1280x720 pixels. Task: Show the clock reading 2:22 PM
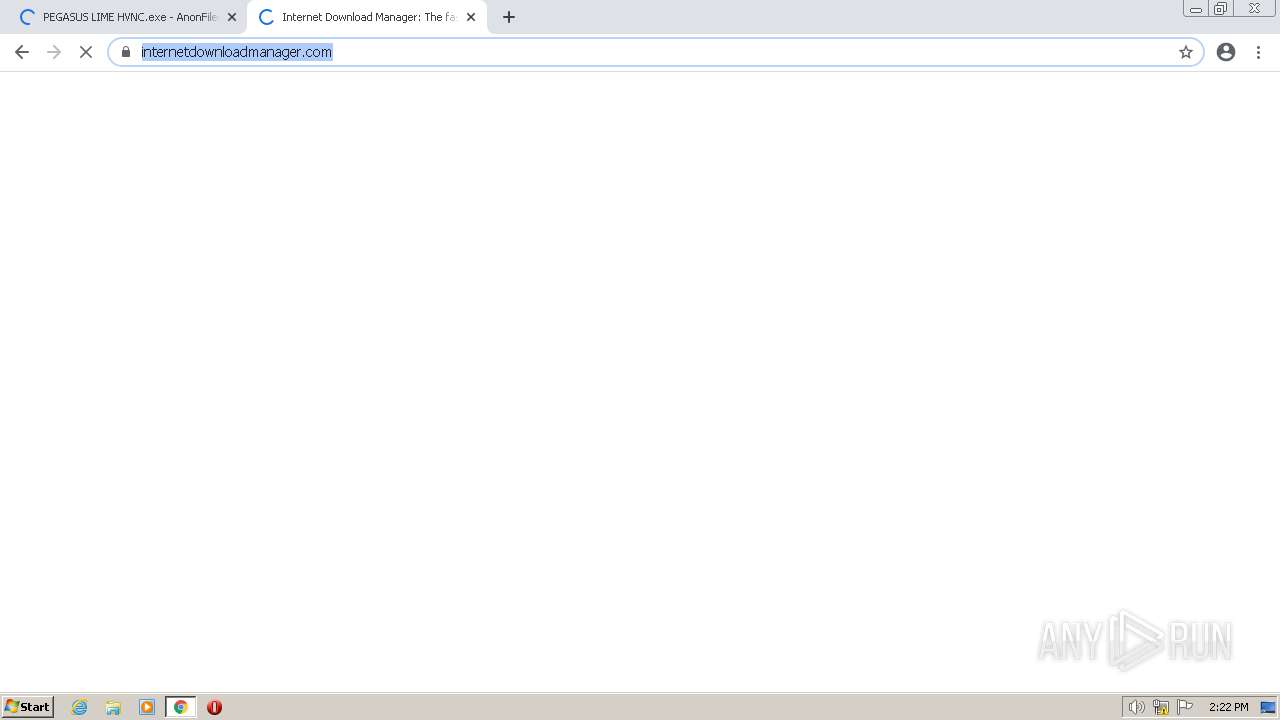click(1228, 707)
